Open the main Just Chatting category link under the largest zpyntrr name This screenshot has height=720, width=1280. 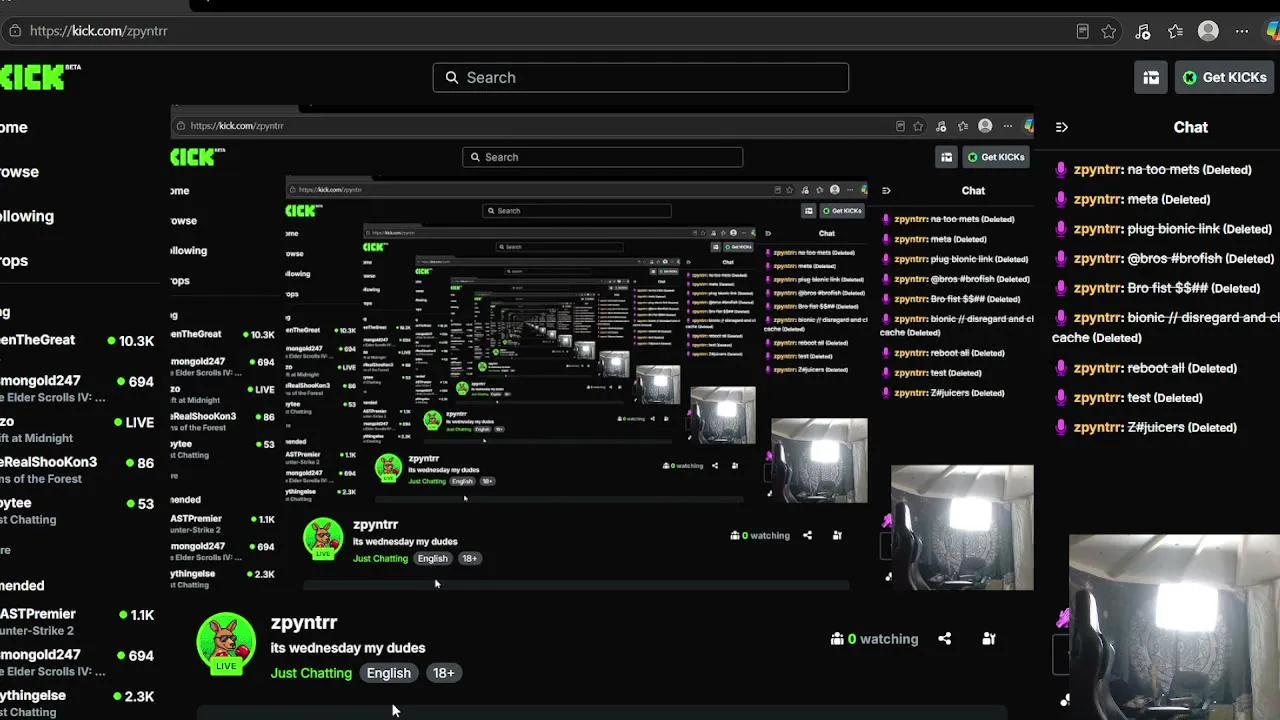pos(311,673)
